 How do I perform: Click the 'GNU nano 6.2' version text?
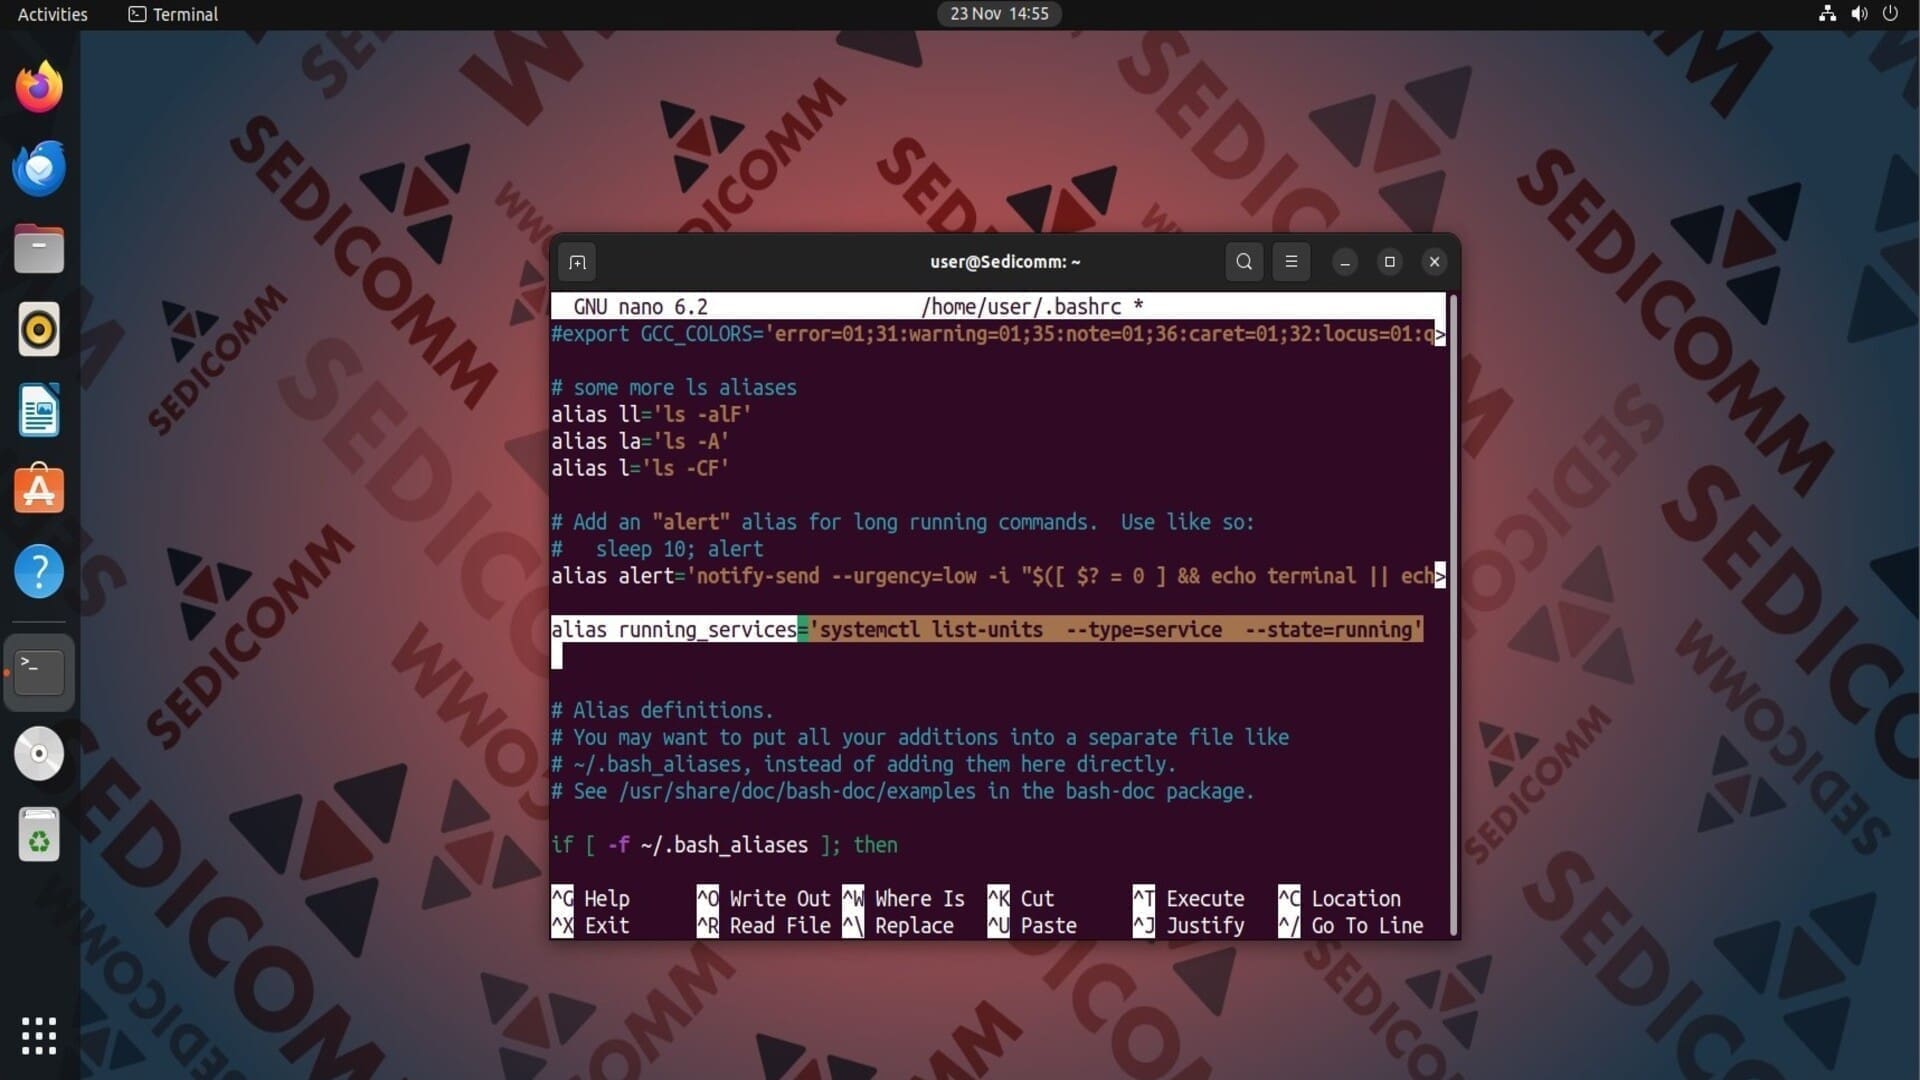640,307
